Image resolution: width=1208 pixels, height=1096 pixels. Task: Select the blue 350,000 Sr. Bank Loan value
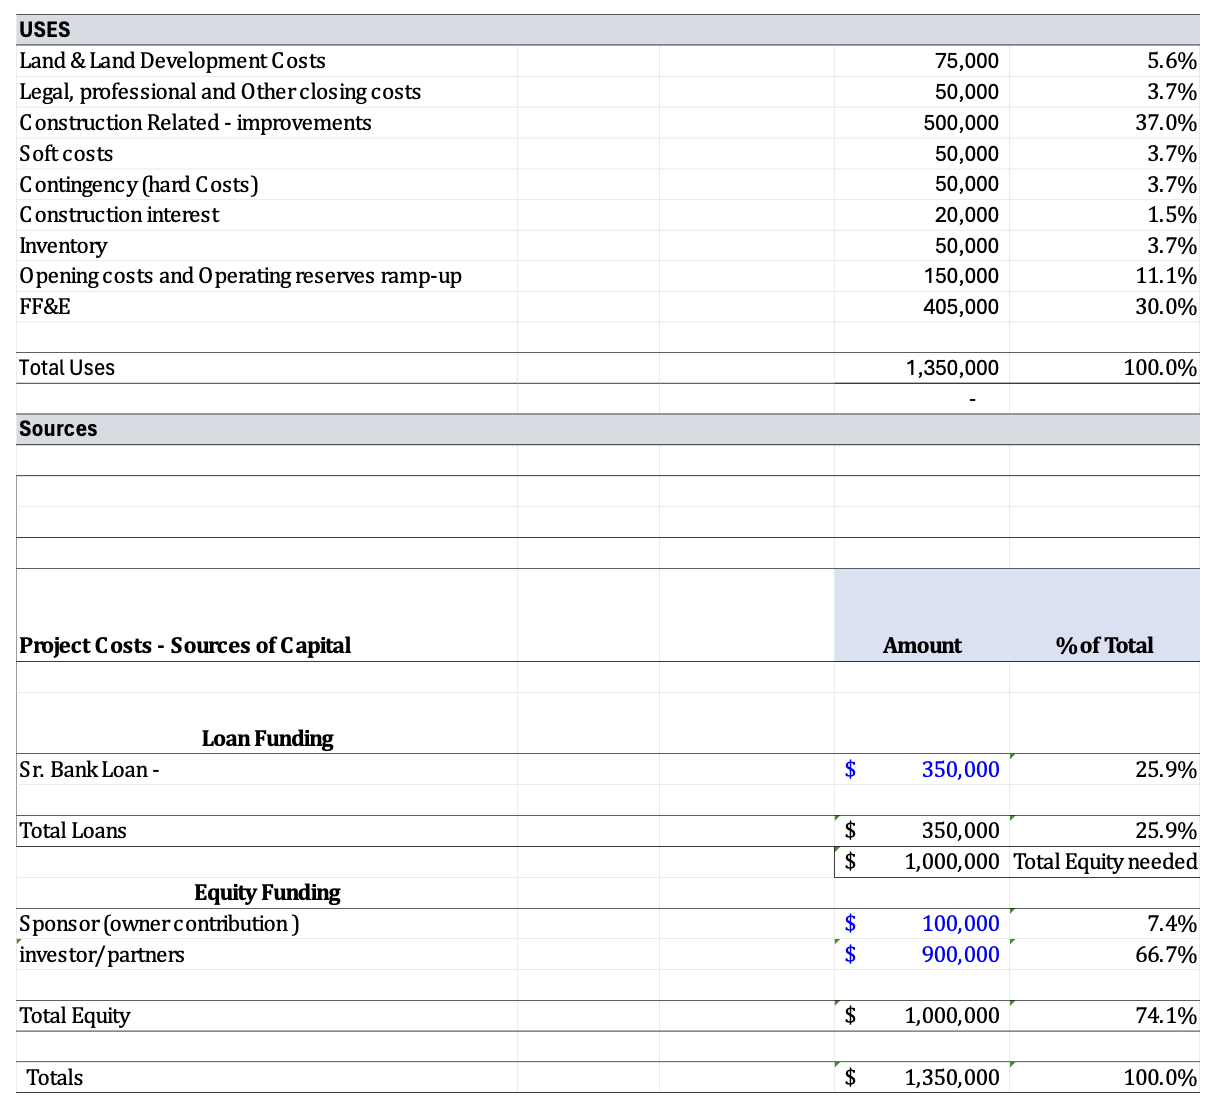960,770
